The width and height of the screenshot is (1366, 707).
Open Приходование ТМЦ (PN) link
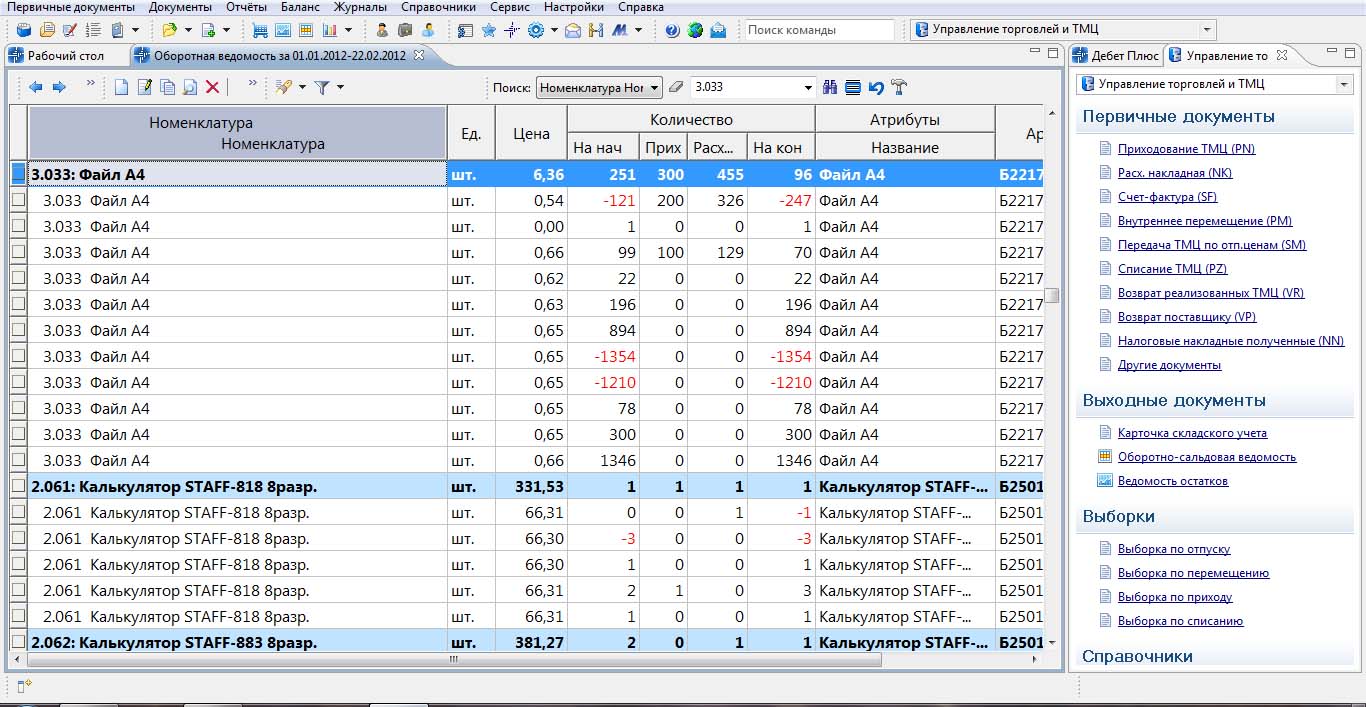pos(1186,149)
